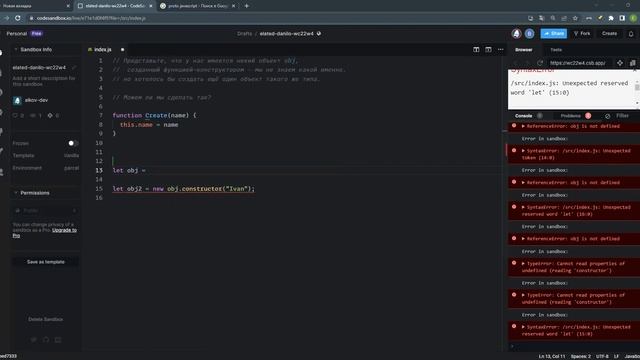The image size is (640, 360).
Task: Fork this sandbox
Action: click(x=582, y=33)
